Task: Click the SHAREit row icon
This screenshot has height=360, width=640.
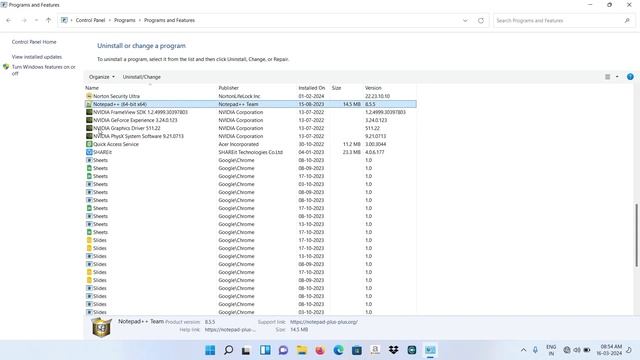Action: 89,152
